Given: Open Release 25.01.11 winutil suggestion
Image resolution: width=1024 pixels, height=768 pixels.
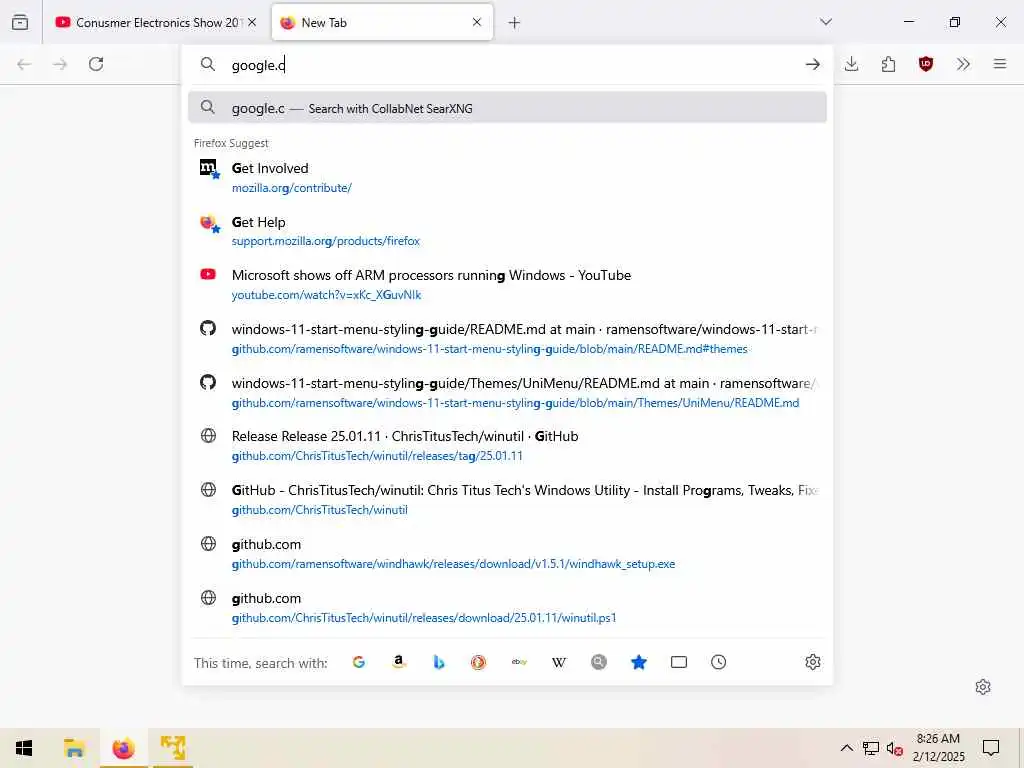Looking at the screenshot, I should (x=507, y=446).
